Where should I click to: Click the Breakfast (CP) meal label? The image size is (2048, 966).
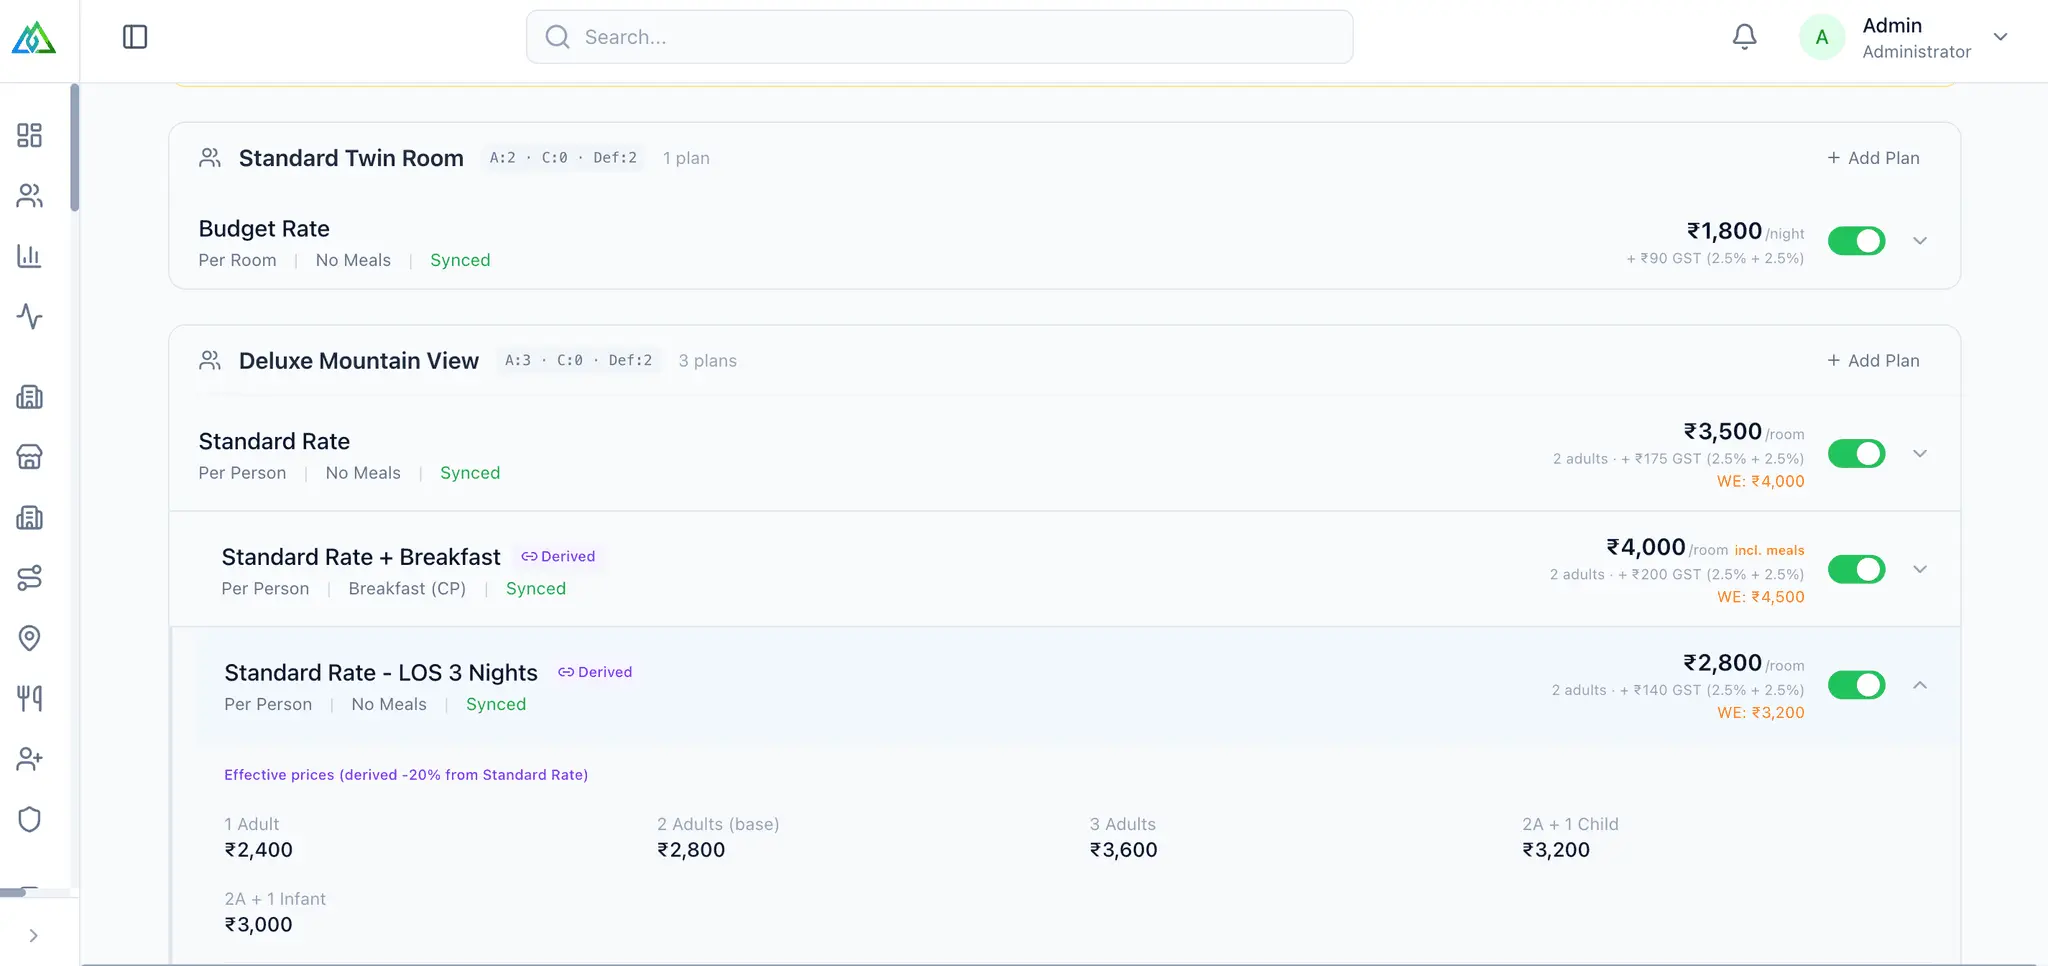pyautogui.click(x=407, y=589)
